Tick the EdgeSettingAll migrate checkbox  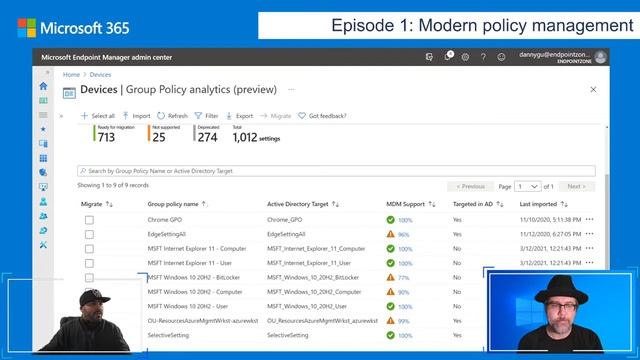point(89,234)
